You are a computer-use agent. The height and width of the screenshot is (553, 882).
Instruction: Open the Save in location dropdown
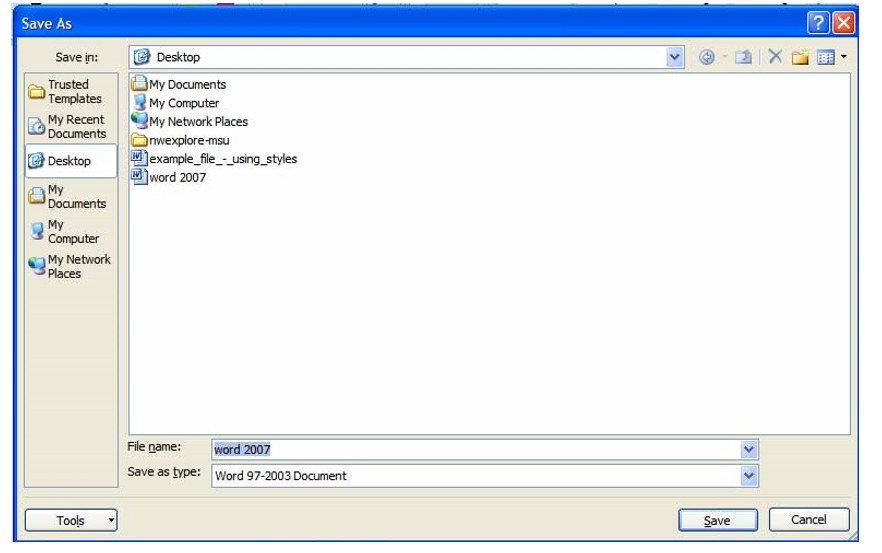[674, 57]
